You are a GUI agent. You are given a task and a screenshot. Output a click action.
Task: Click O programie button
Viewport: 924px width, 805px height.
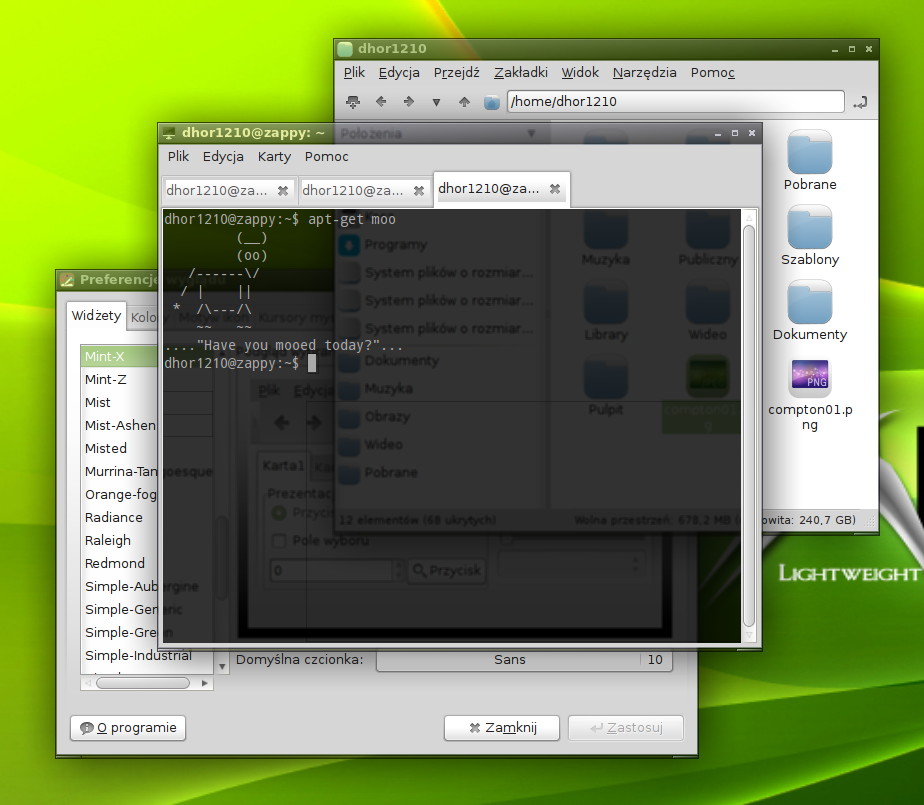(x=128, y=728)
